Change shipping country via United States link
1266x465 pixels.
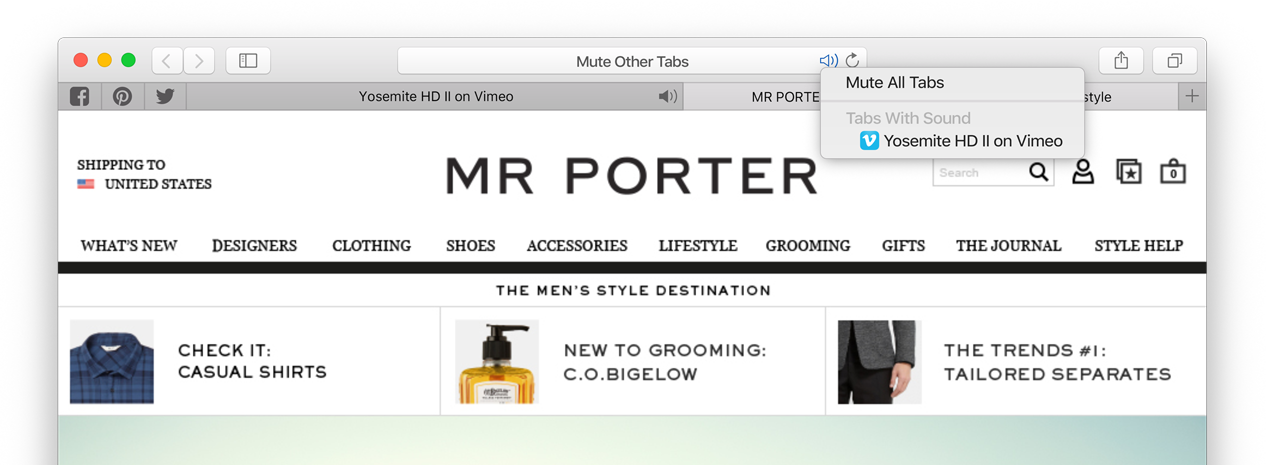coord(158,184)
